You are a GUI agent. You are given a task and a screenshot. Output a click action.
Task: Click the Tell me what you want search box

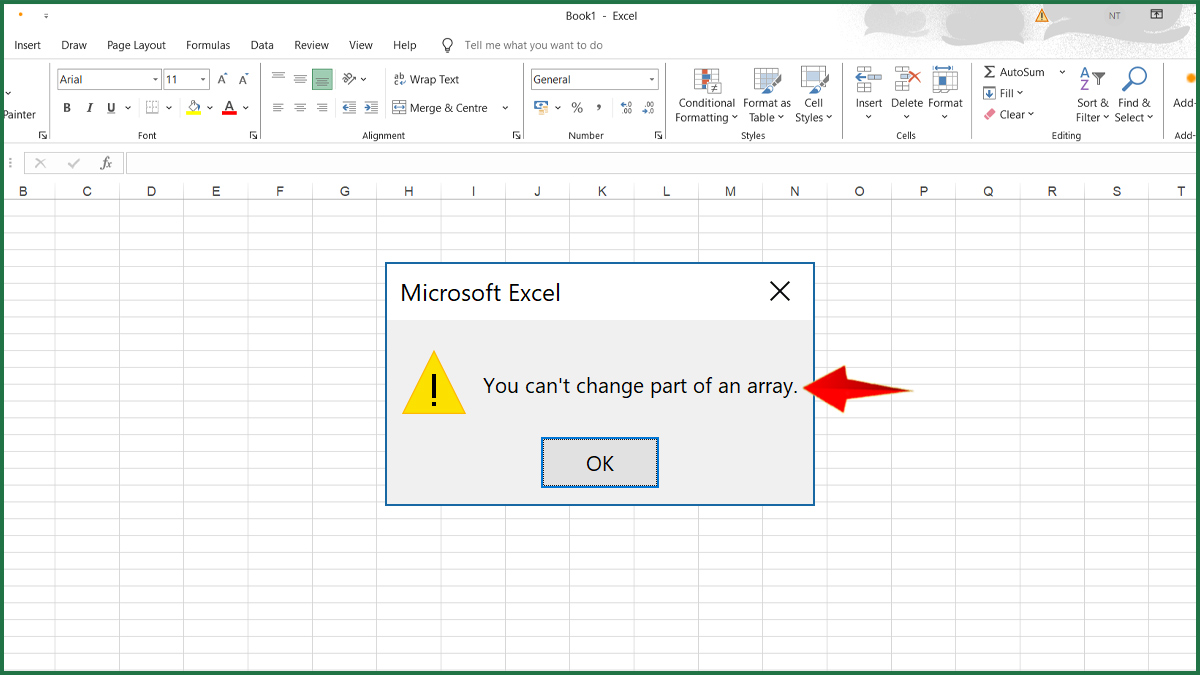(x=533, y=45)
